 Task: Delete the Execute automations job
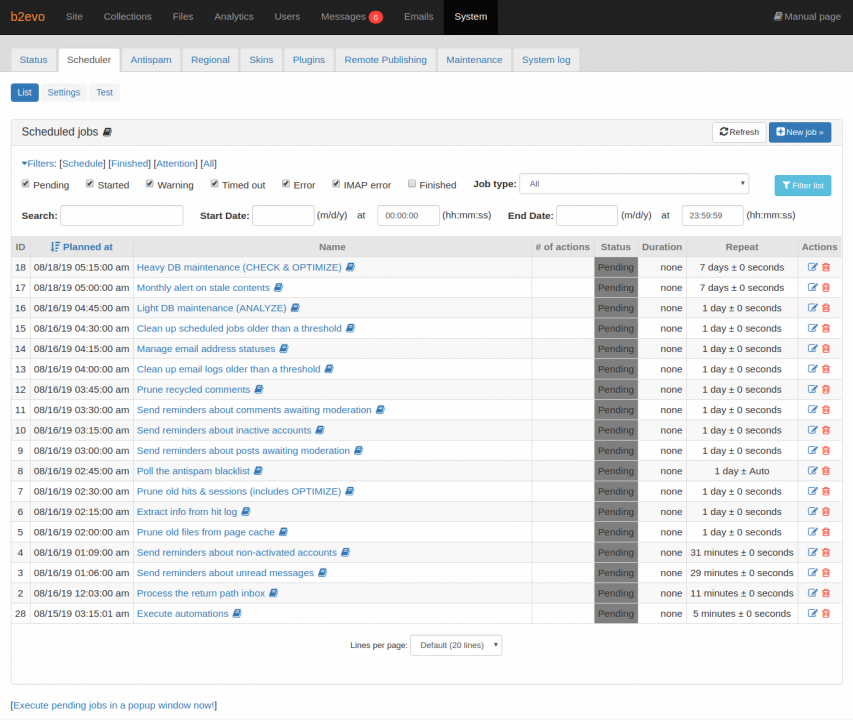pyautogui.click(x=824, y=613)
